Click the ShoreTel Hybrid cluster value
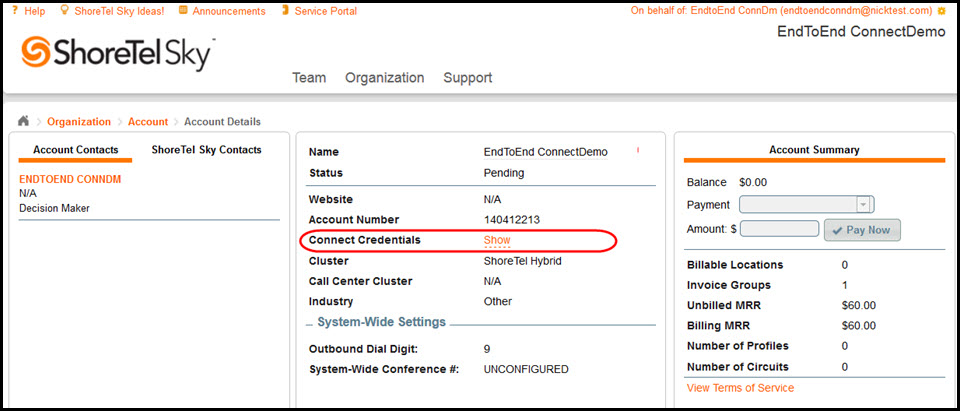This screenshot has width=960, height=411. click(x=522, y=261)
